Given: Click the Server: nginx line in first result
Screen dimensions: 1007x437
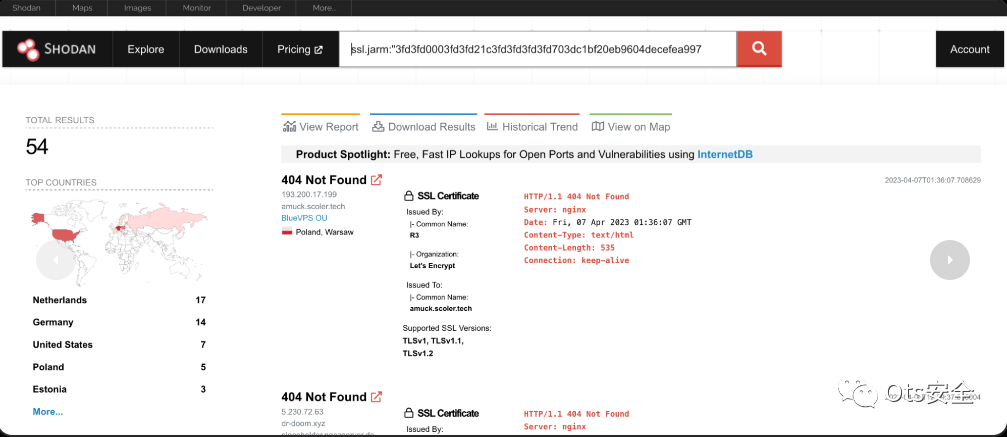Looking at the screenshot, I should point(555,210).
